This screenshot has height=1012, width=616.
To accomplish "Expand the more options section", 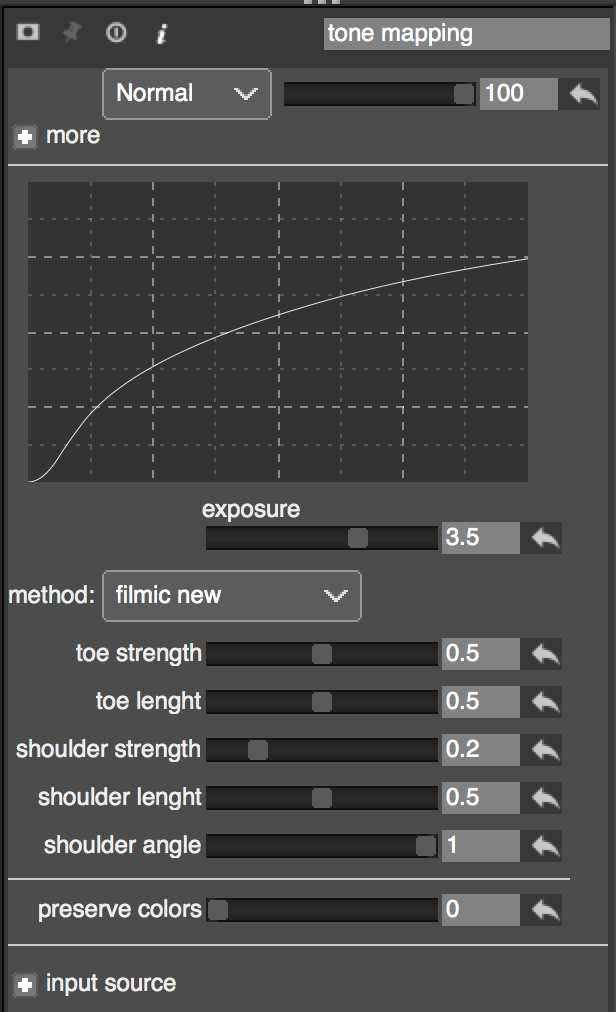I will (x=26, y=136).
